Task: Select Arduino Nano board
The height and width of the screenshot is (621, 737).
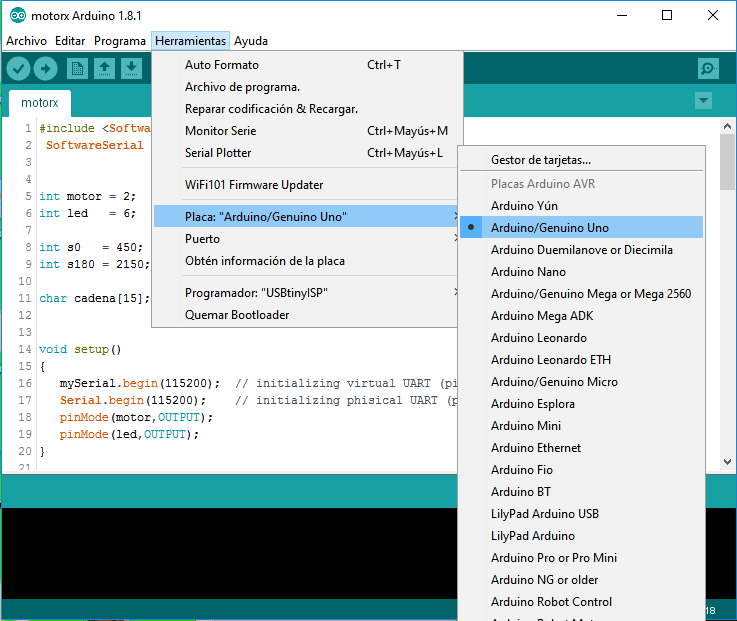Action: click(x=581, y=272)
